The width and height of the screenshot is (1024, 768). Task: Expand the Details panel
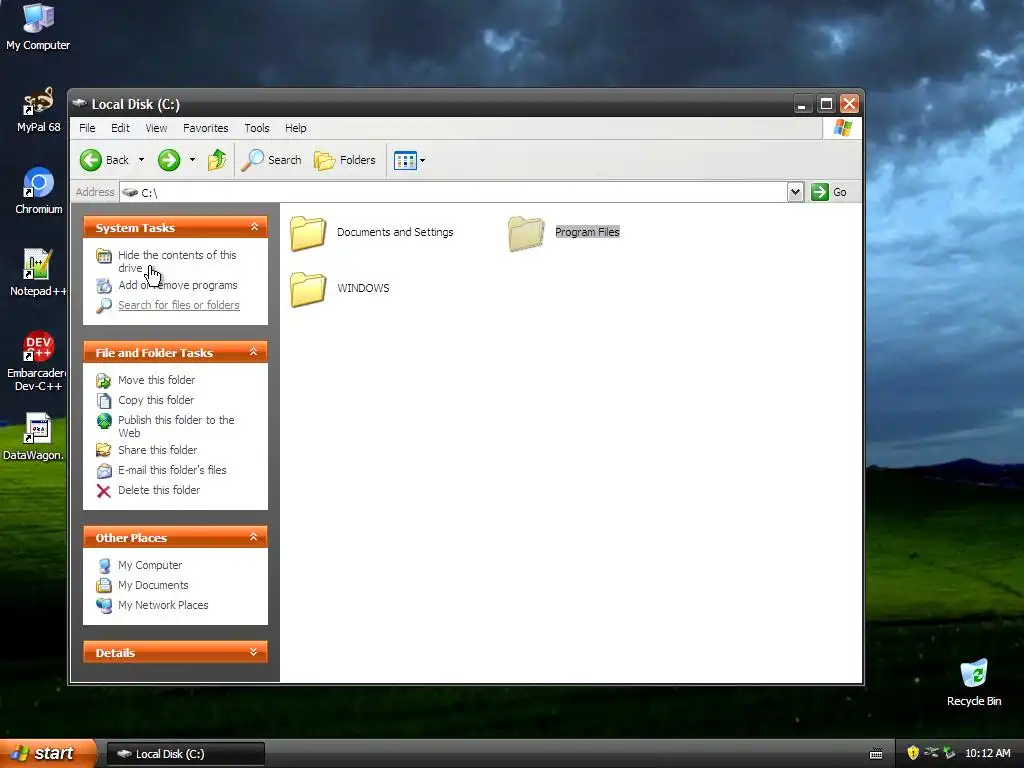(x=254, y=652)
